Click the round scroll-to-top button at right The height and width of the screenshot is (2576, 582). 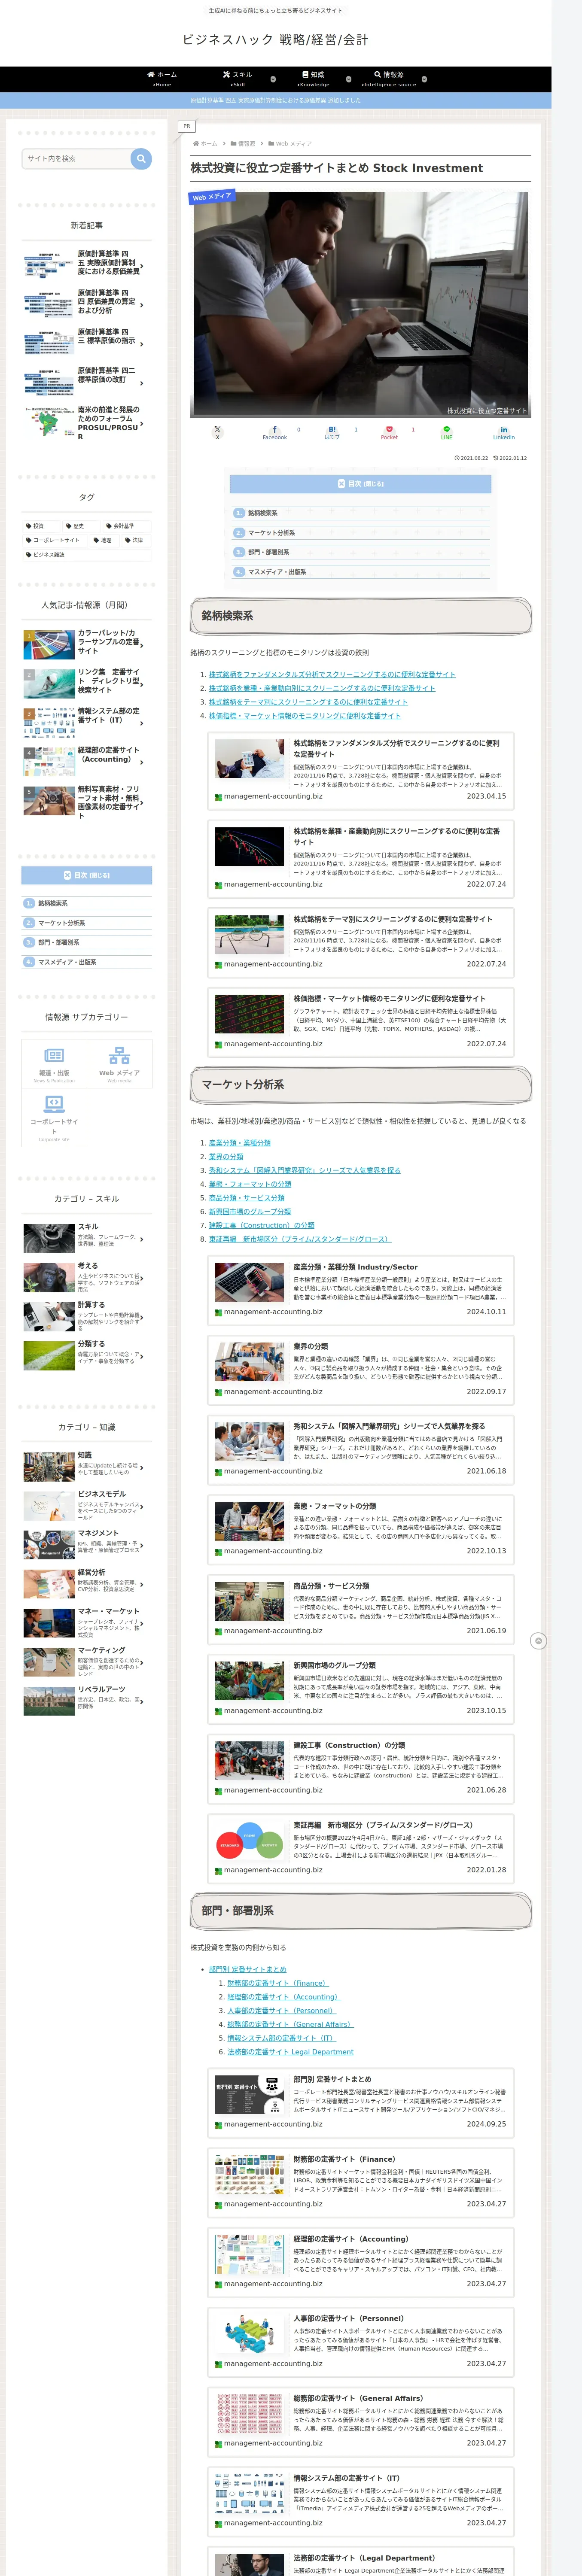point(538,1641)
